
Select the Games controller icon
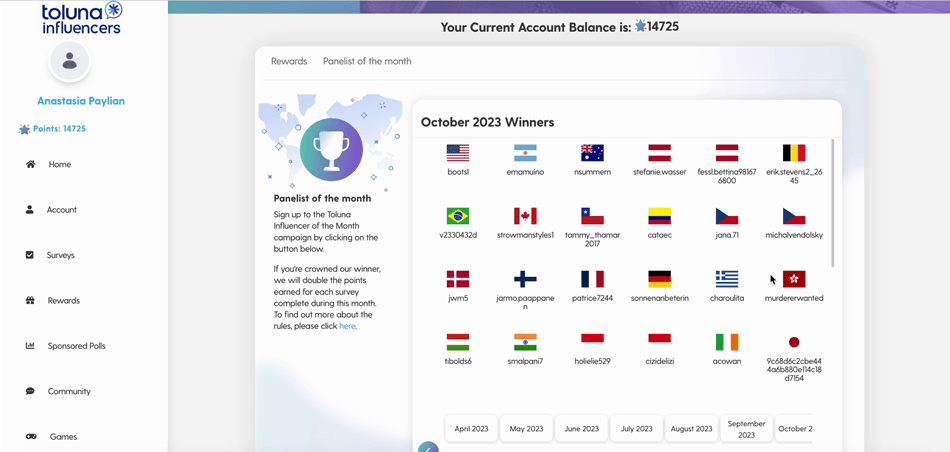pyautogui.click(x=31, y=437)
